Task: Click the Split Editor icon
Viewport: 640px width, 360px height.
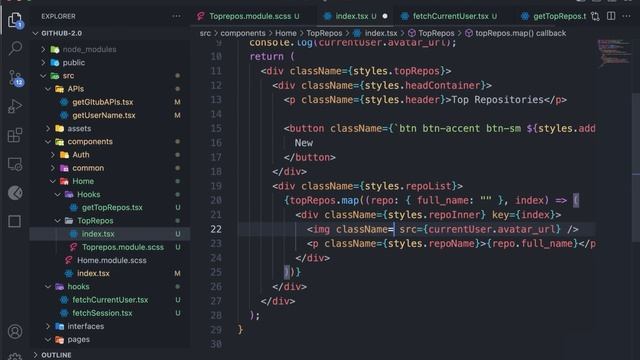Action: (611, 16)
